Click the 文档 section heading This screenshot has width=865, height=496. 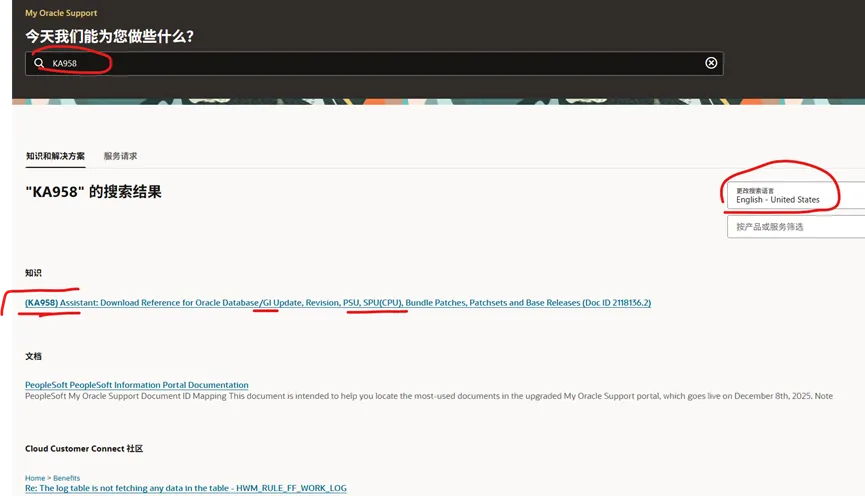click(x=33, y=356)
